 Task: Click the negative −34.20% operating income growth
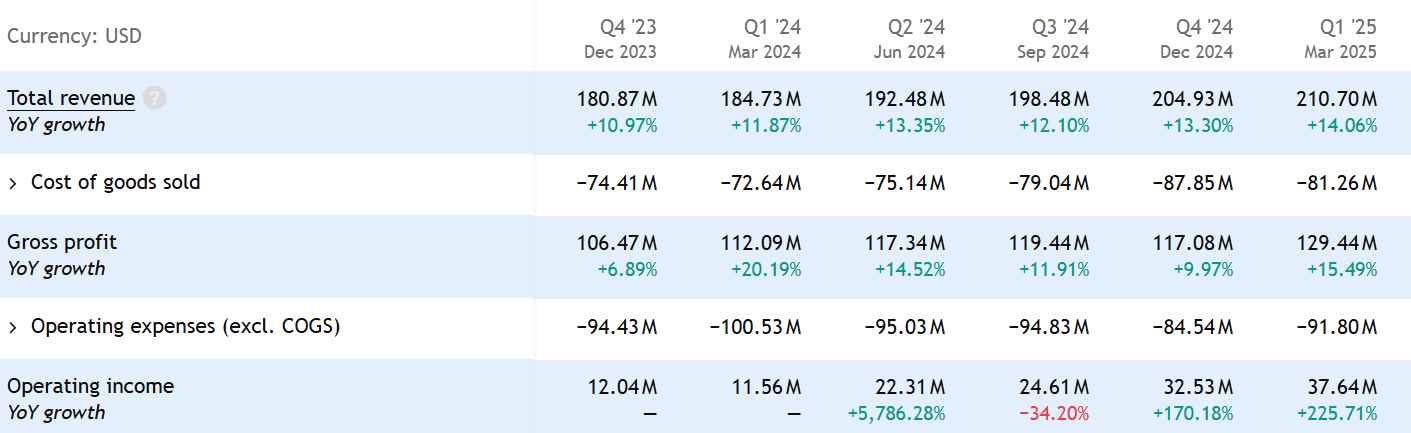[x=1054, y=413]
